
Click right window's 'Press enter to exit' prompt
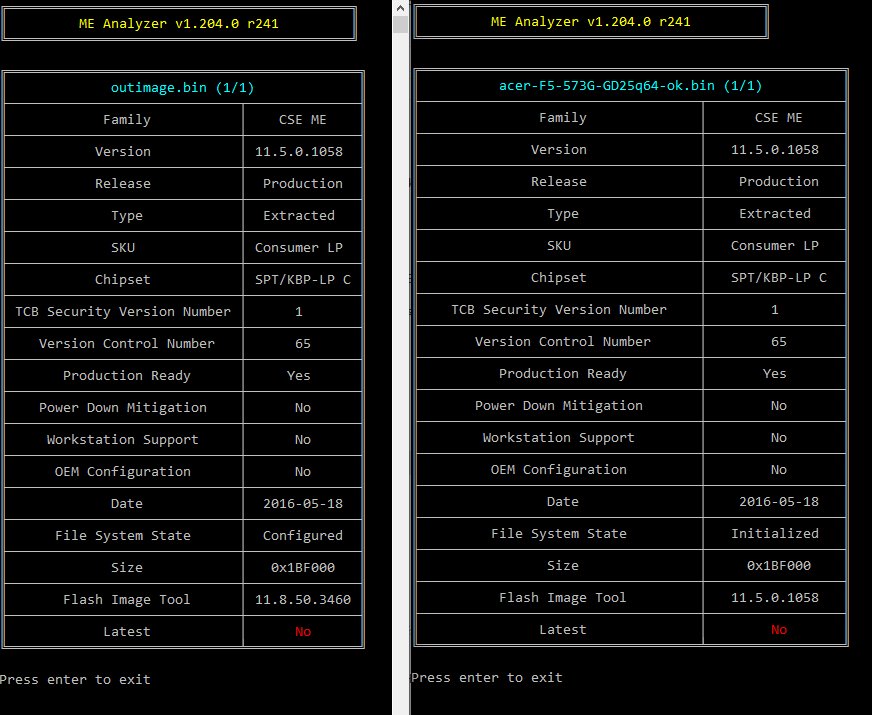click(487, 677)
